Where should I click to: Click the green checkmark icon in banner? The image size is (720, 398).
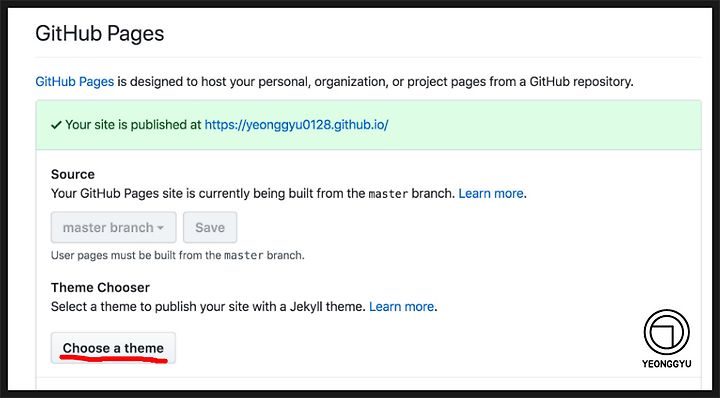(x=56, y=125)
